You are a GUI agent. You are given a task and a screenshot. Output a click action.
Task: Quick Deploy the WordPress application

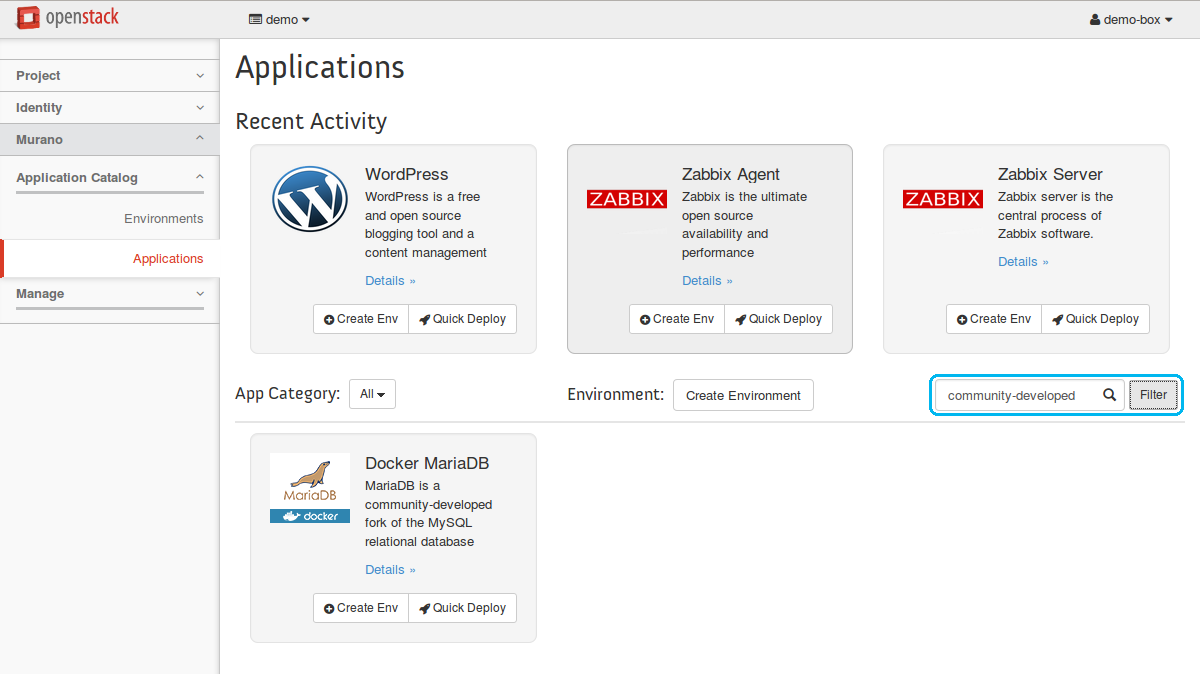click(x=462, y=319)
